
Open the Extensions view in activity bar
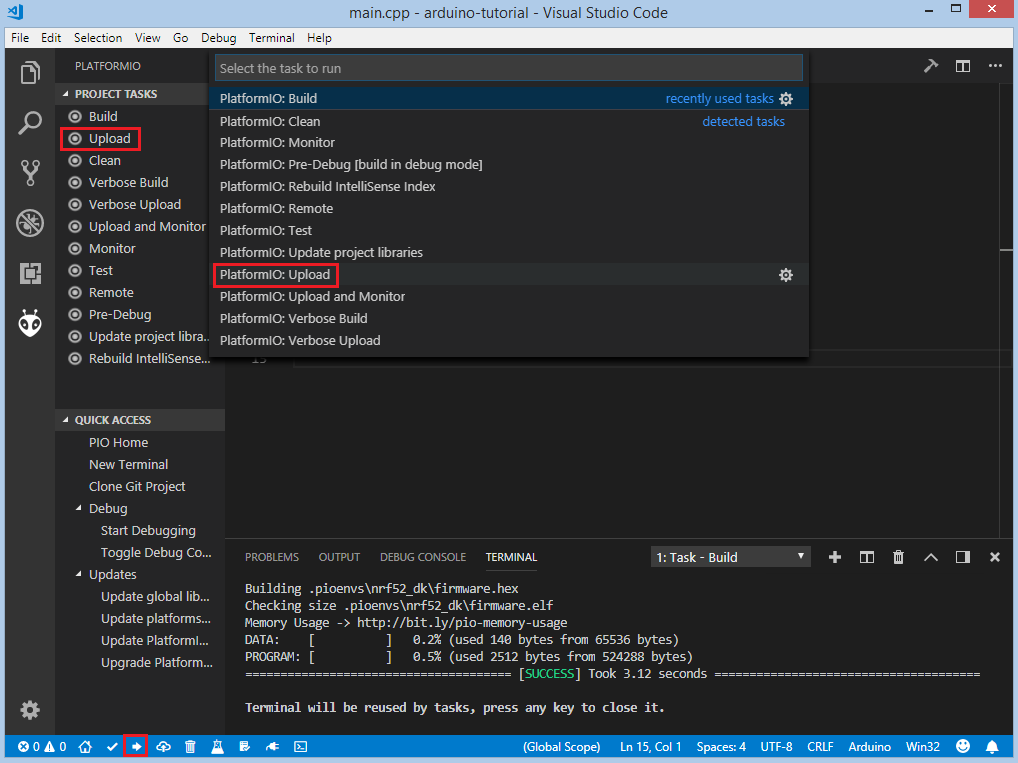tap(30, 273)
